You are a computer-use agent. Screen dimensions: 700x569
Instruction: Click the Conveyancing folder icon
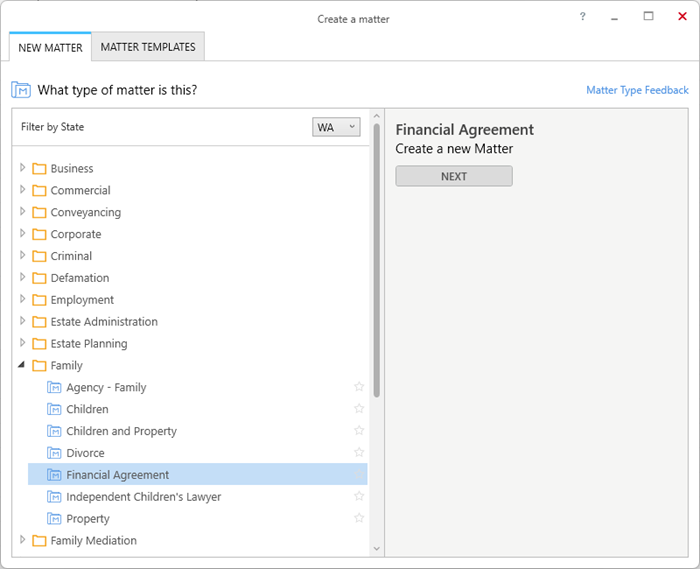pyautogui.click(x=39, y=212)
